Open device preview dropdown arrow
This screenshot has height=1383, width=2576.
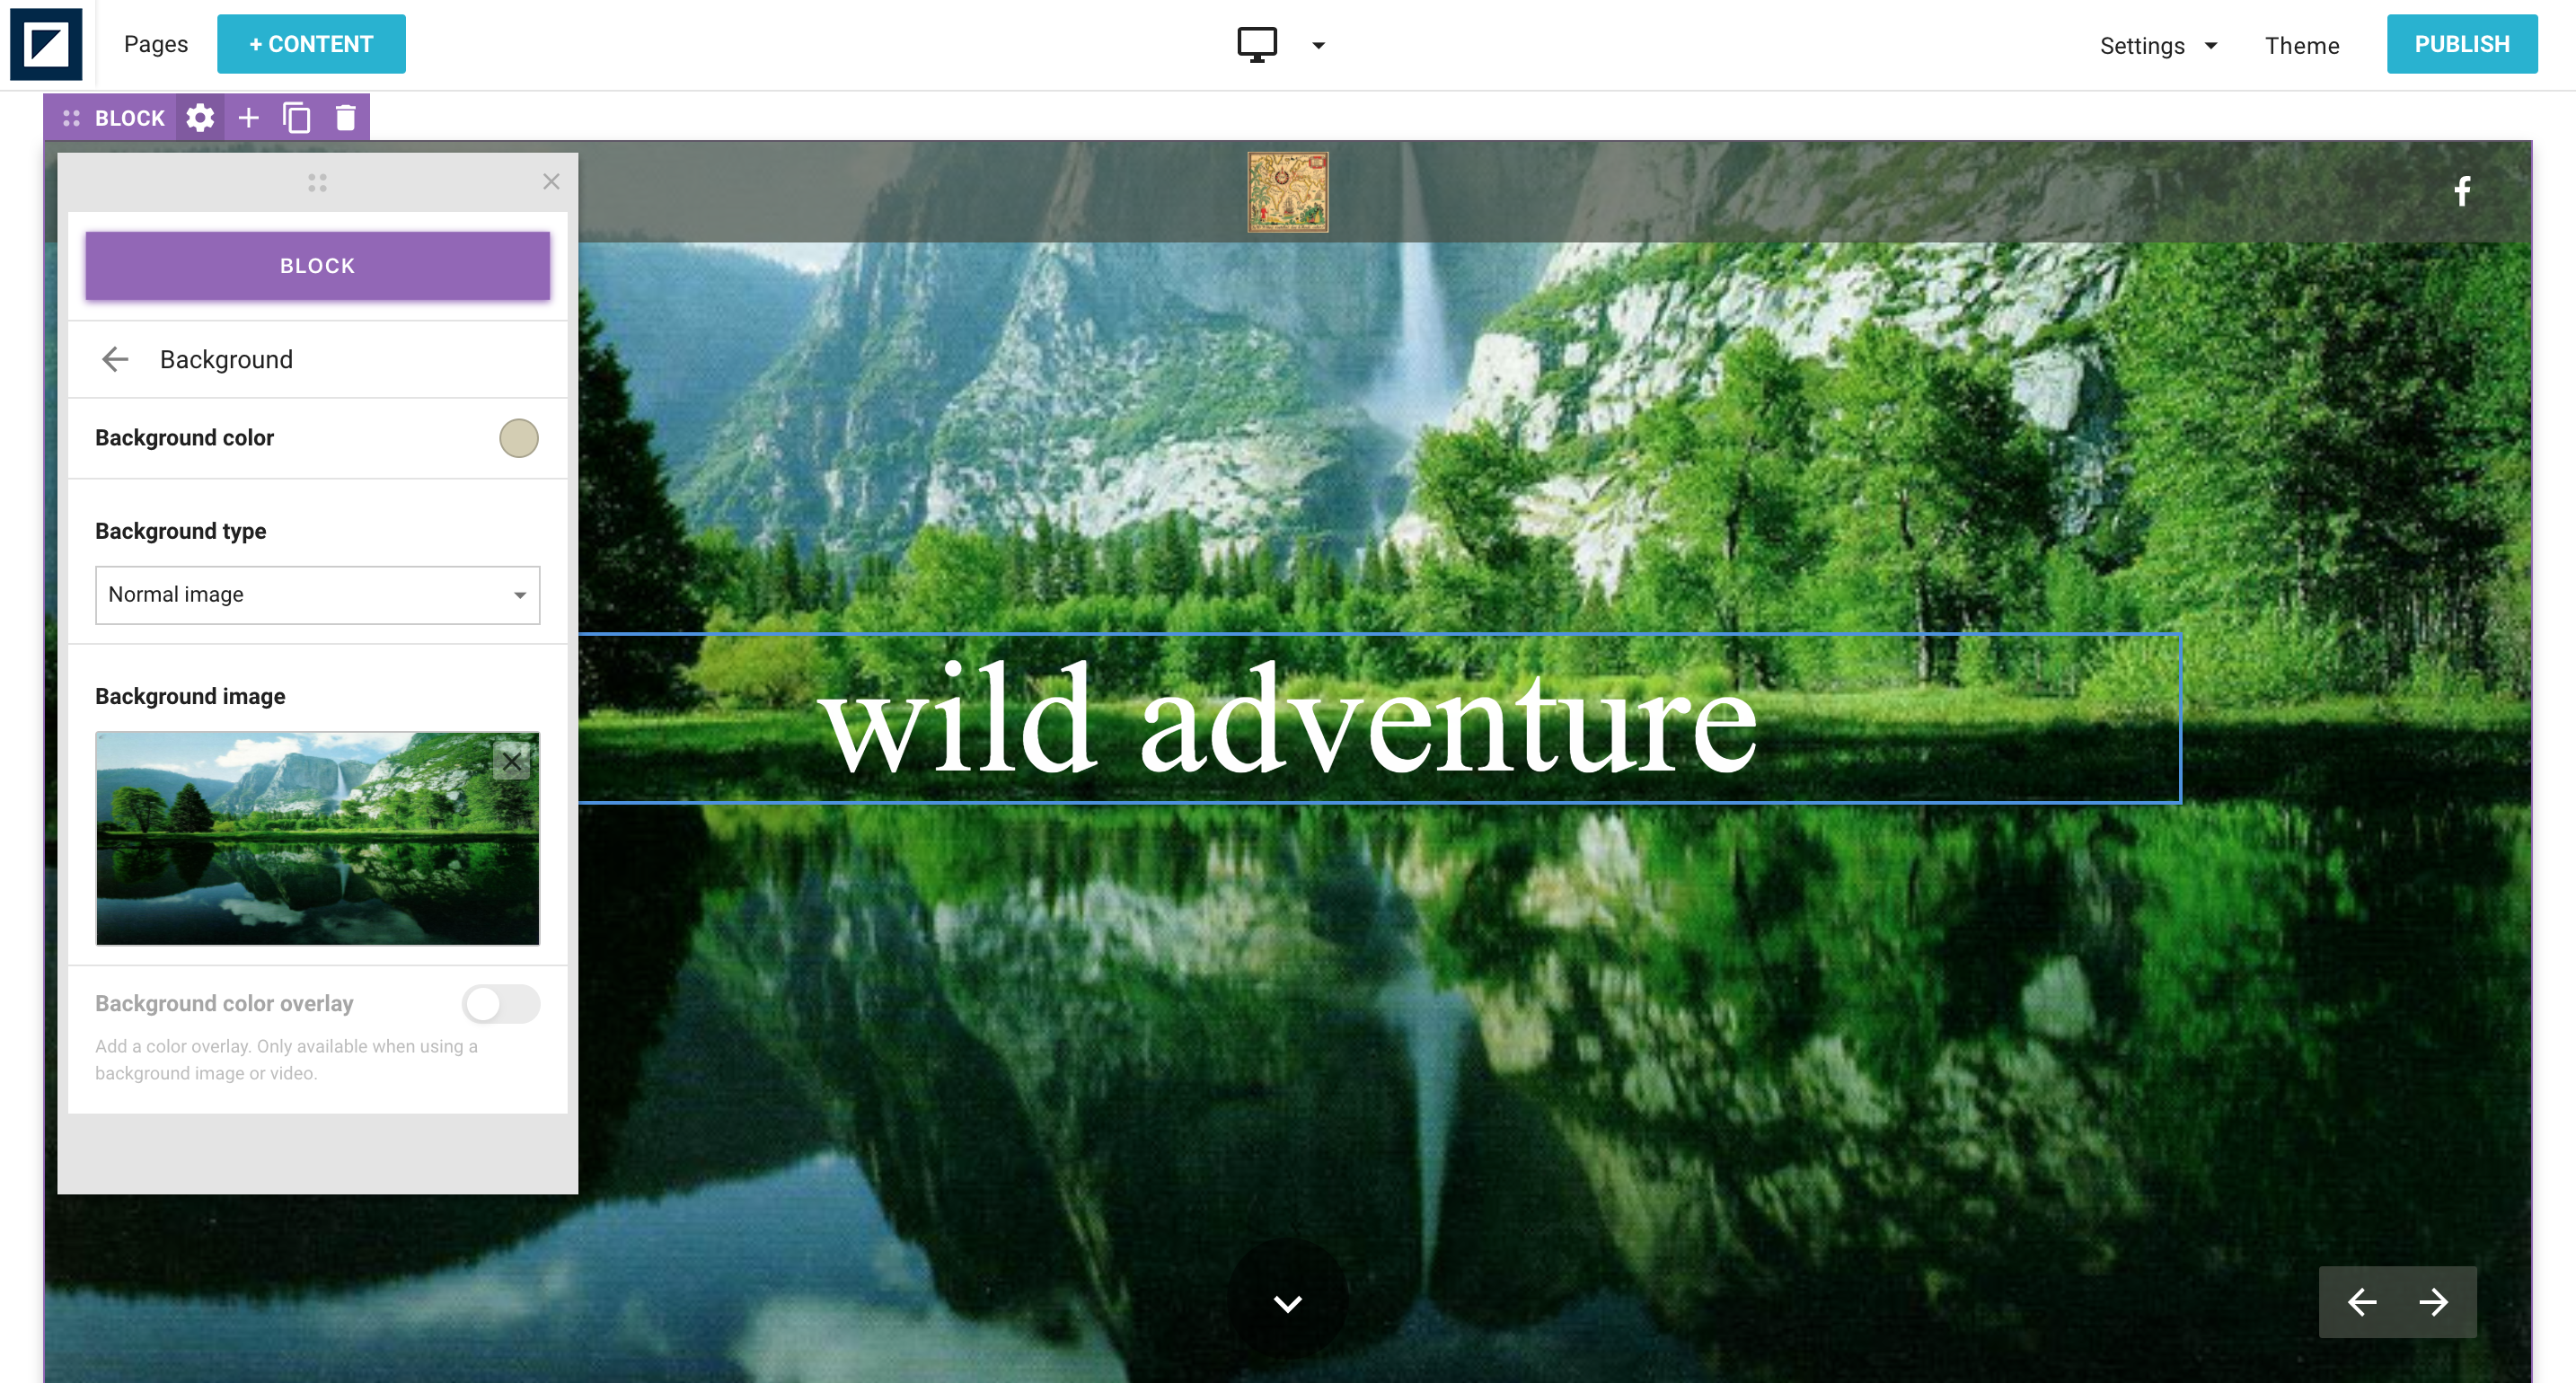(x=1318, y=45)
